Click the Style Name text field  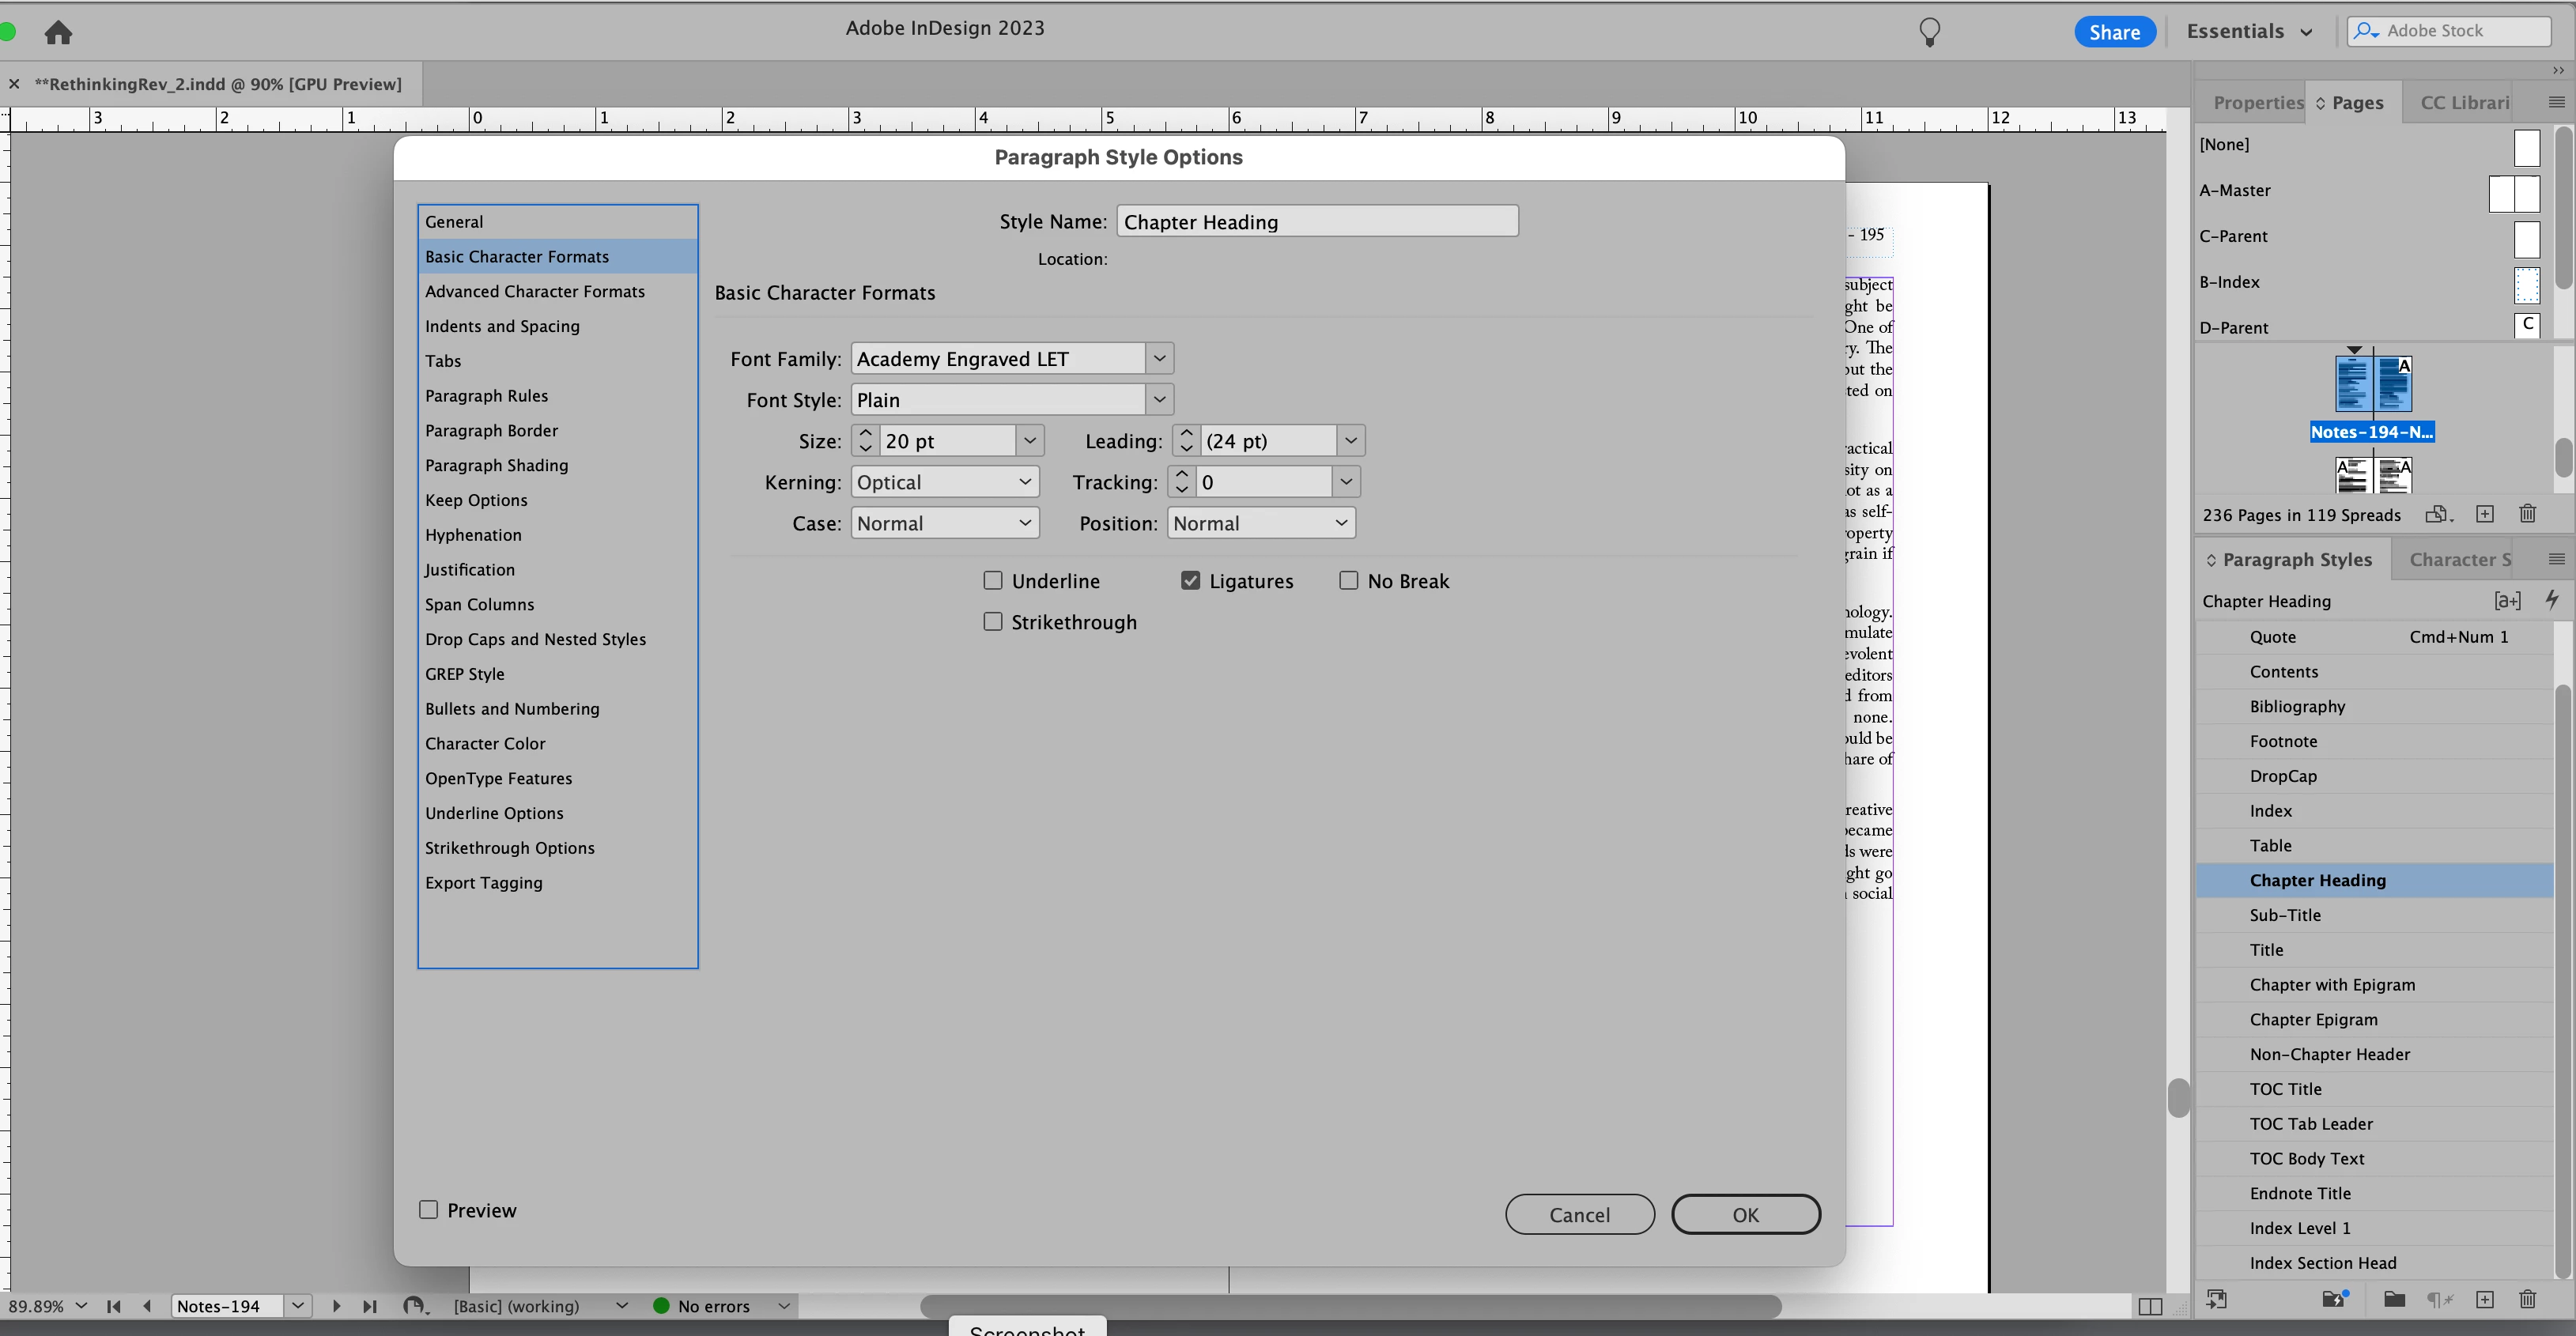pos(1317,221)
